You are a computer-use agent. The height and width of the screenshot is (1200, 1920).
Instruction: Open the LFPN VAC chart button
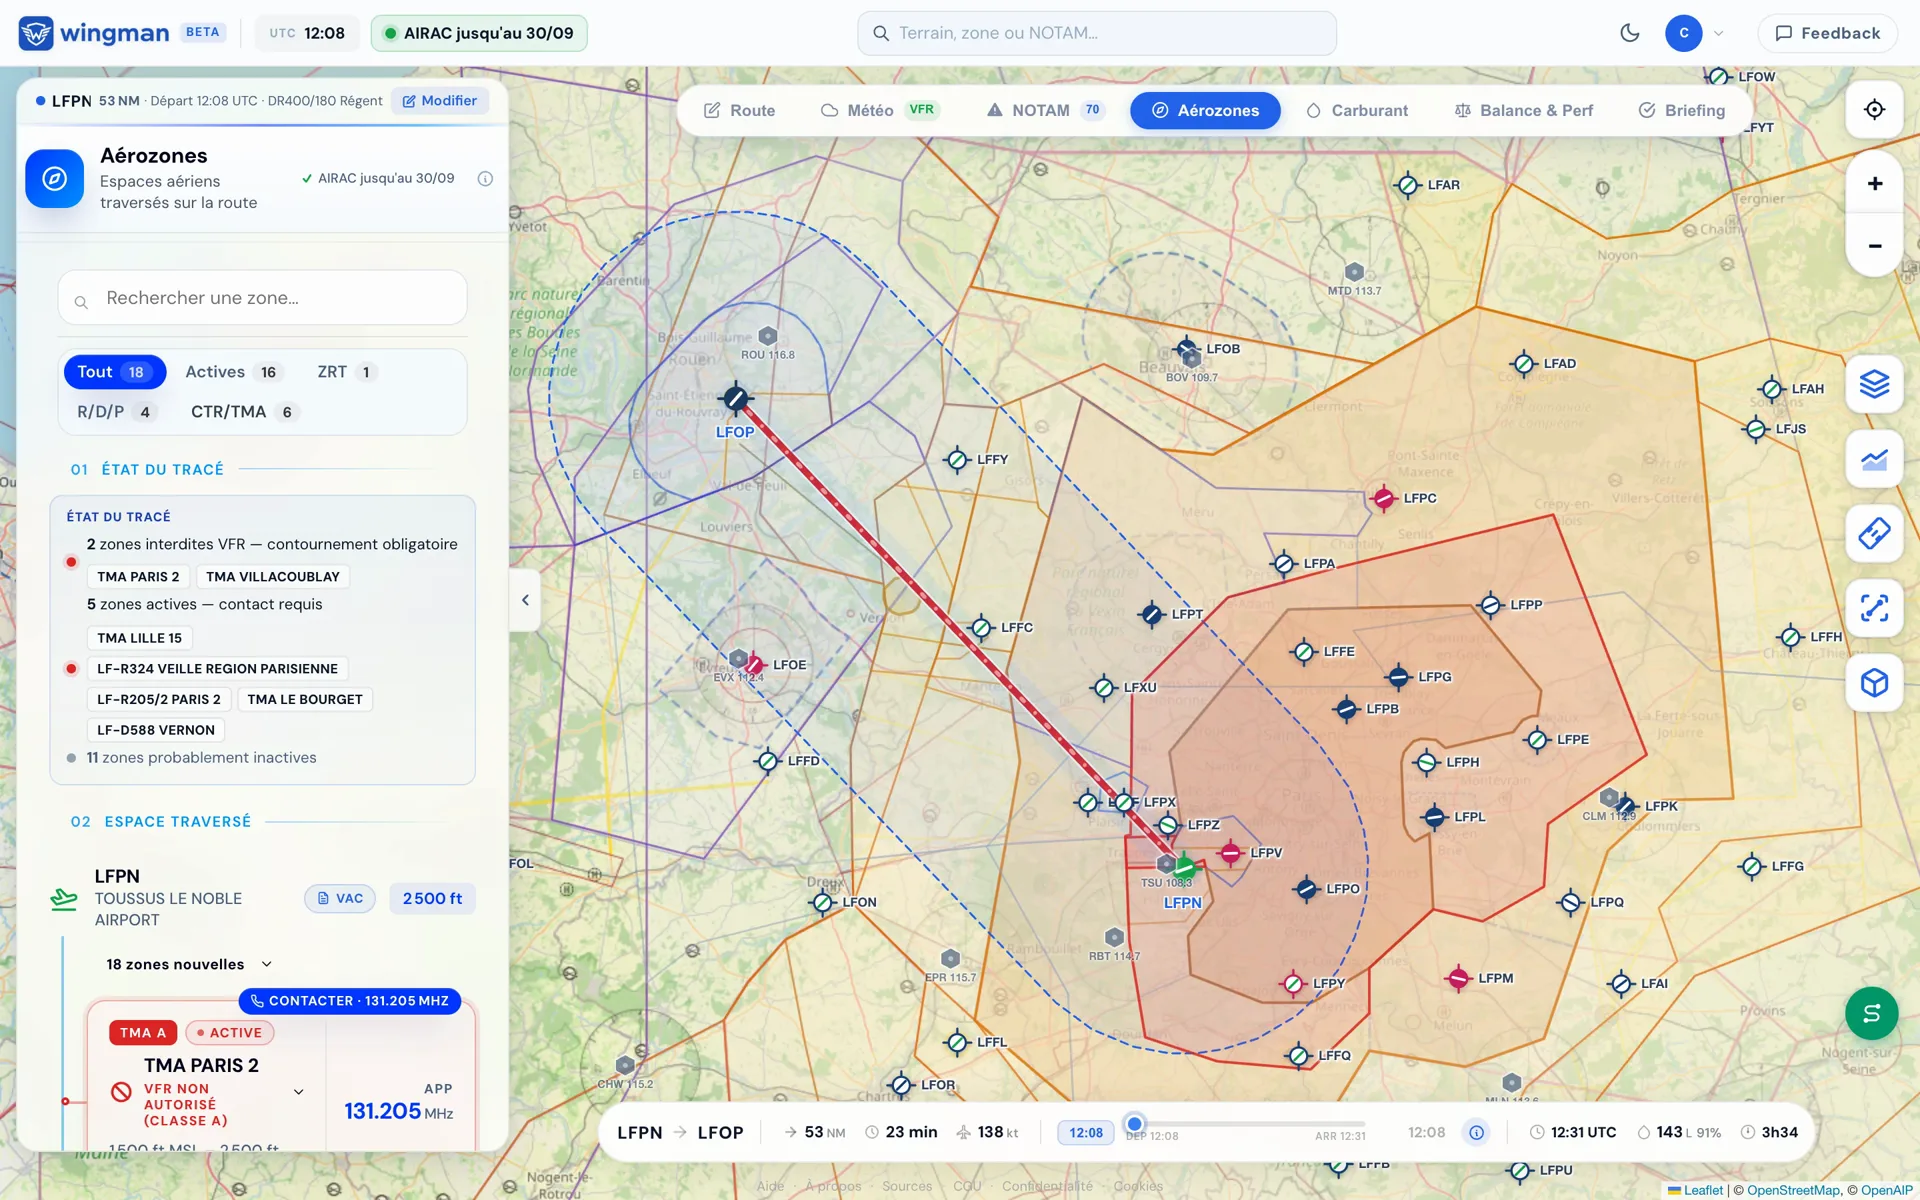tap(340, 899)
